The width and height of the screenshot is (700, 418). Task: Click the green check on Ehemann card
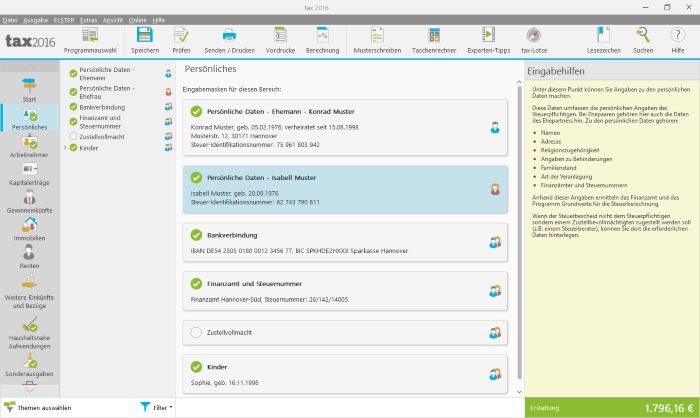point(196,111)
